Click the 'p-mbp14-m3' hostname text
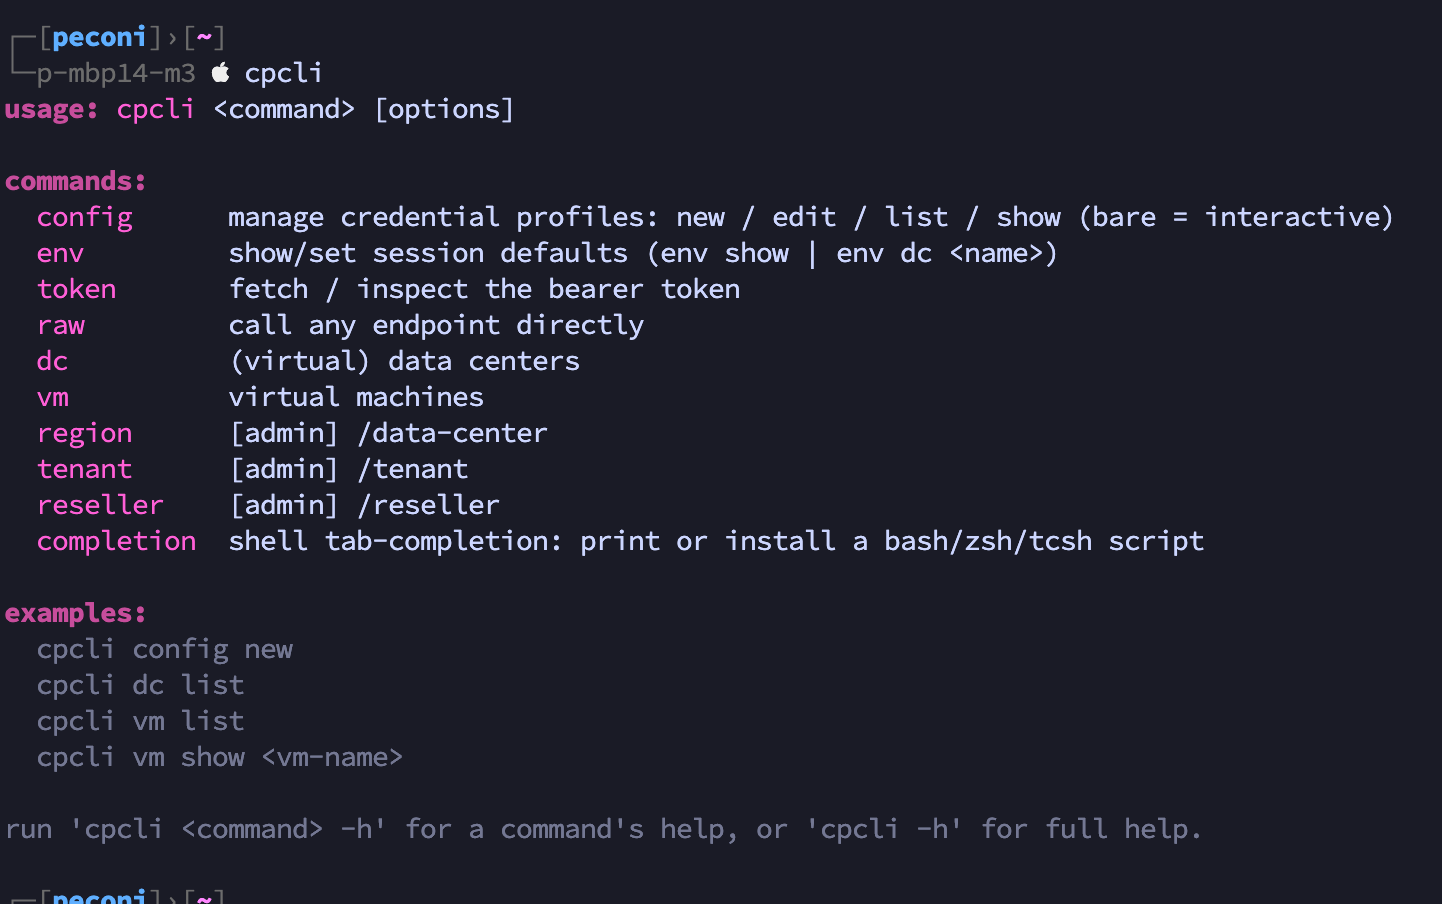1442x904 pixels. pos(116,74)
